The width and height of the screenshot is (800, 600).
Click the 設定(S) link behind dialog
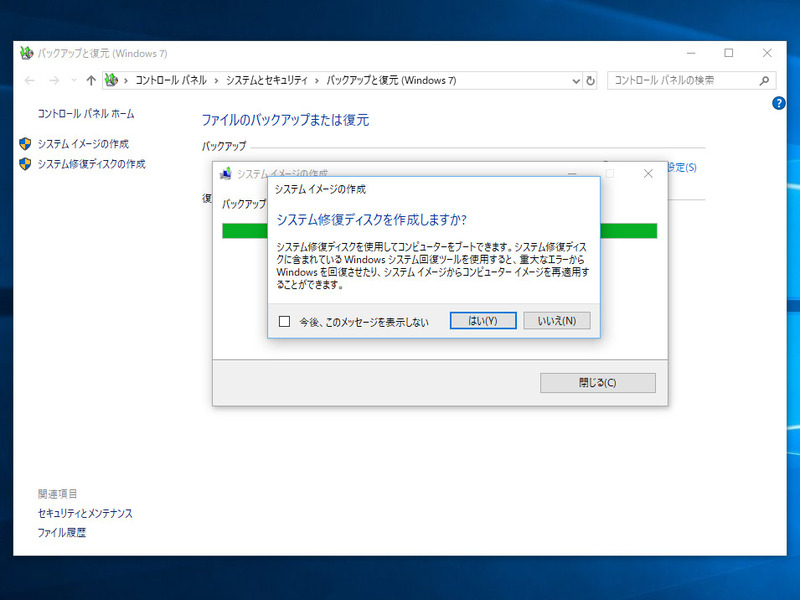coord(682,167)
